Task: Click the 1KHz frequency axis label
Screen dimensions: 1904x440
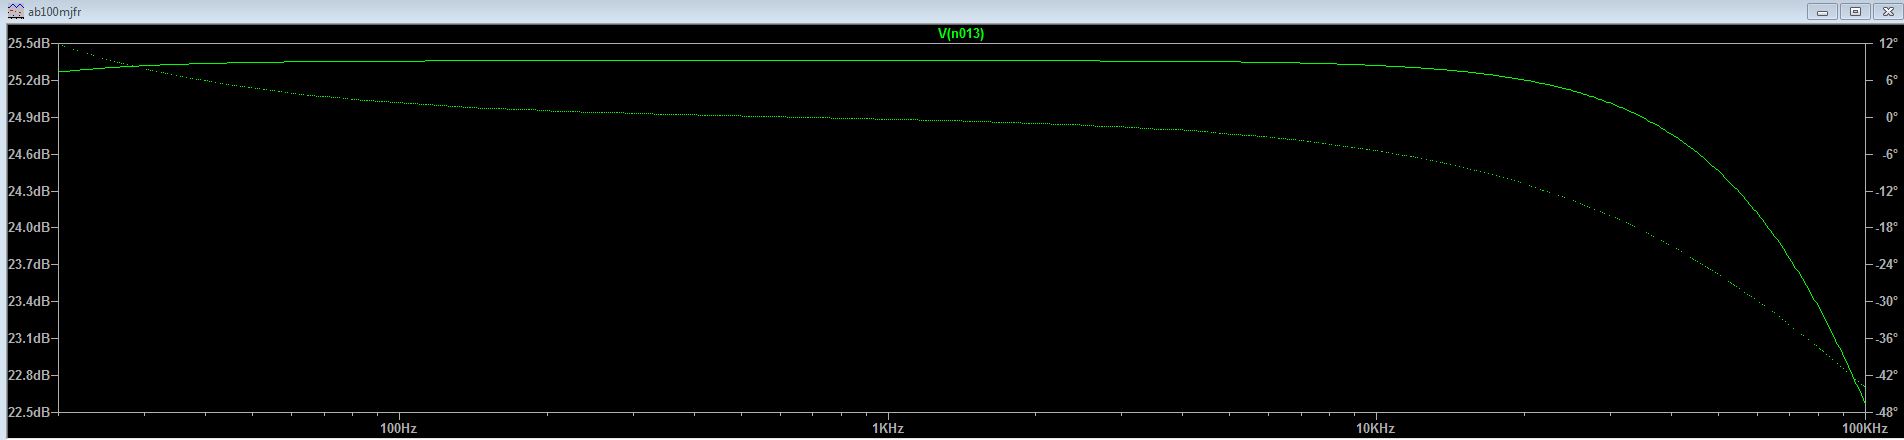Action: click(x=888, y=428)
